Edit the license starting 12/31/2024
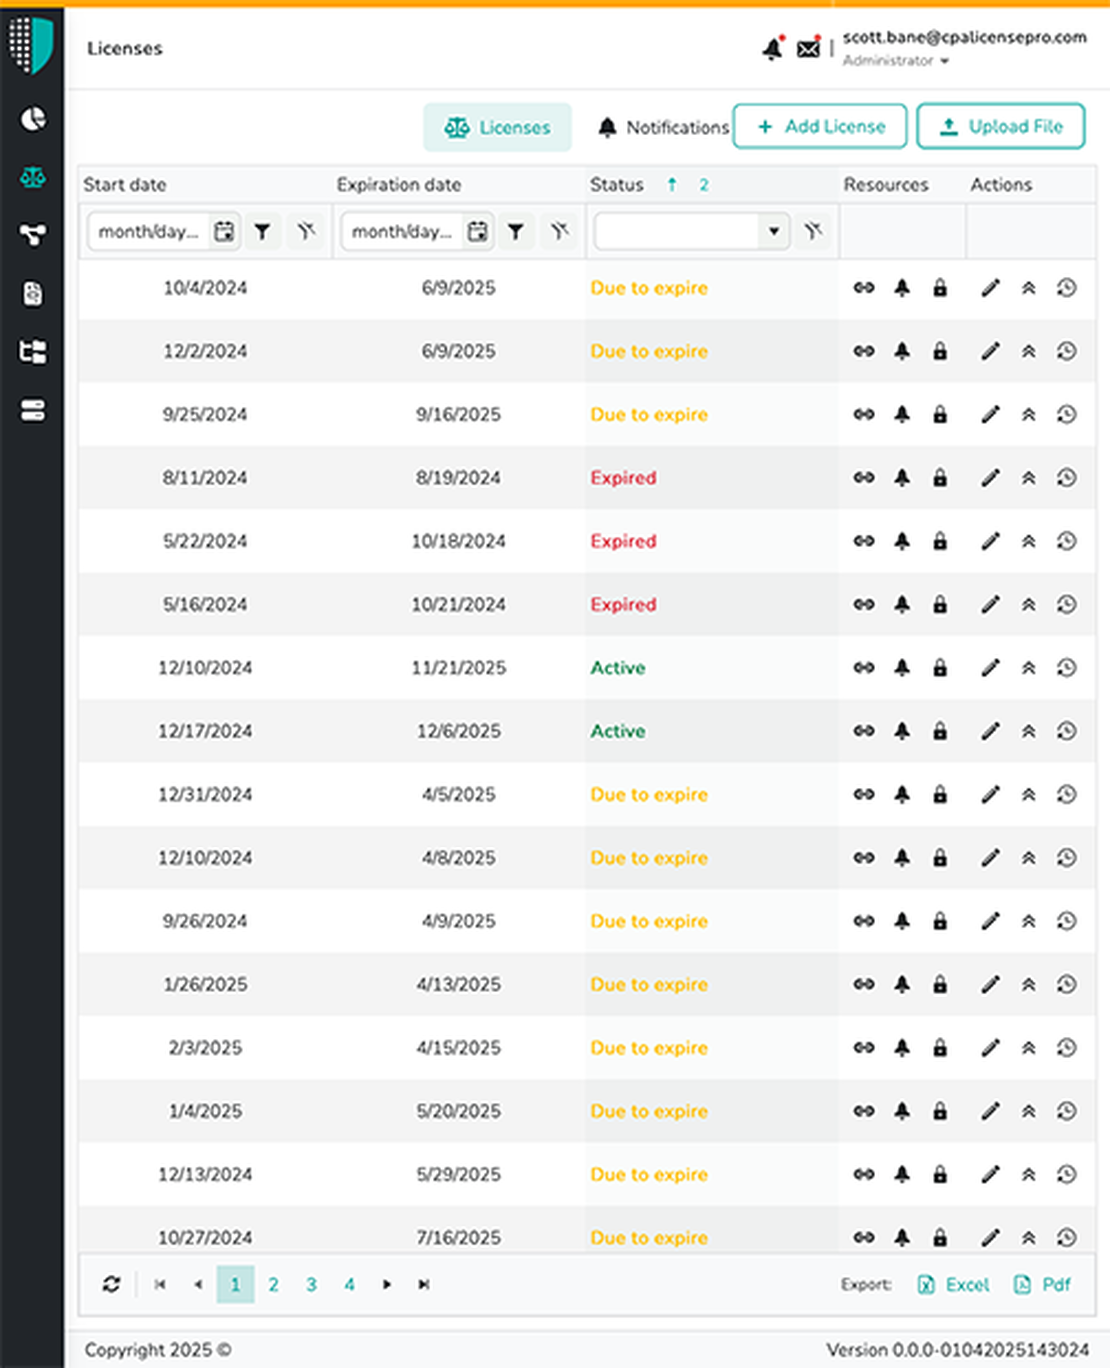Image resolution: width=1110 pixels, height=1368 pixels. (990, 795)
